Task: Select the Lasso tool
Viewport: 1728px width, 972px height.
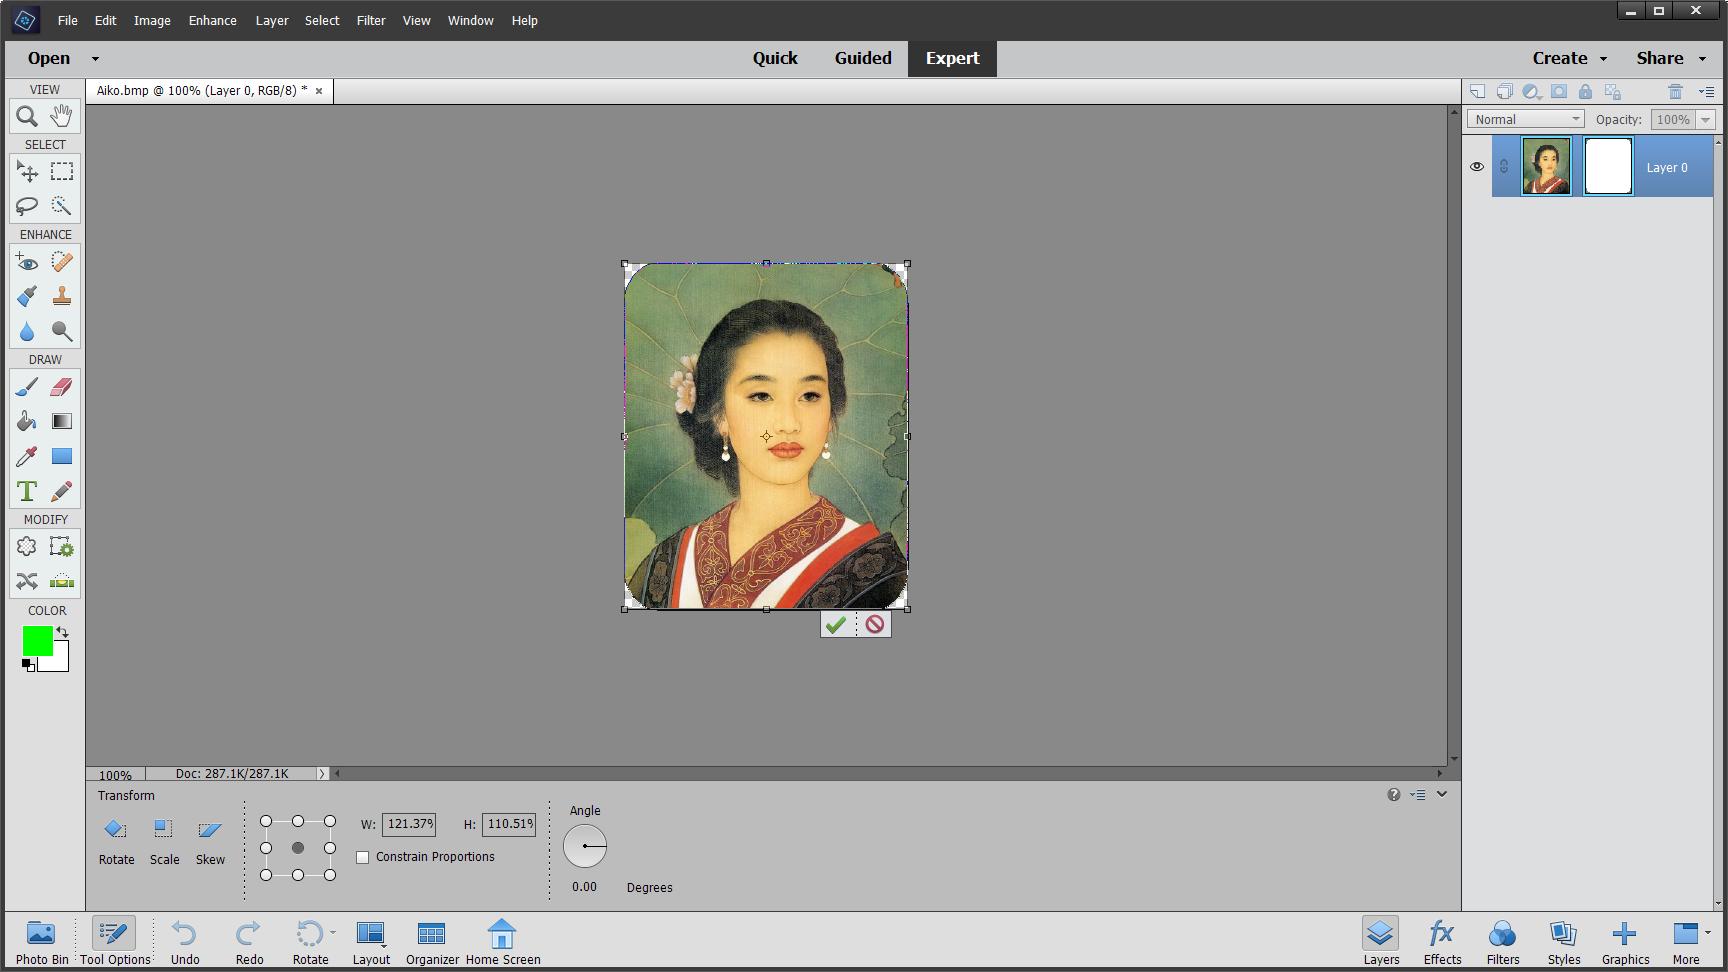Action: [26, 206]
